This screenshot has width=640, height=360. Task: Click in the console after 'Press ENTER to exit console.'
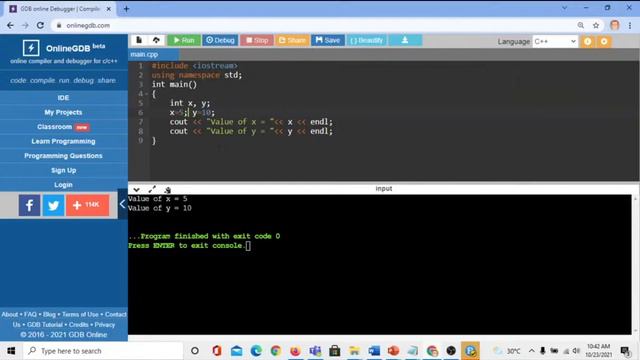[248, 245]
